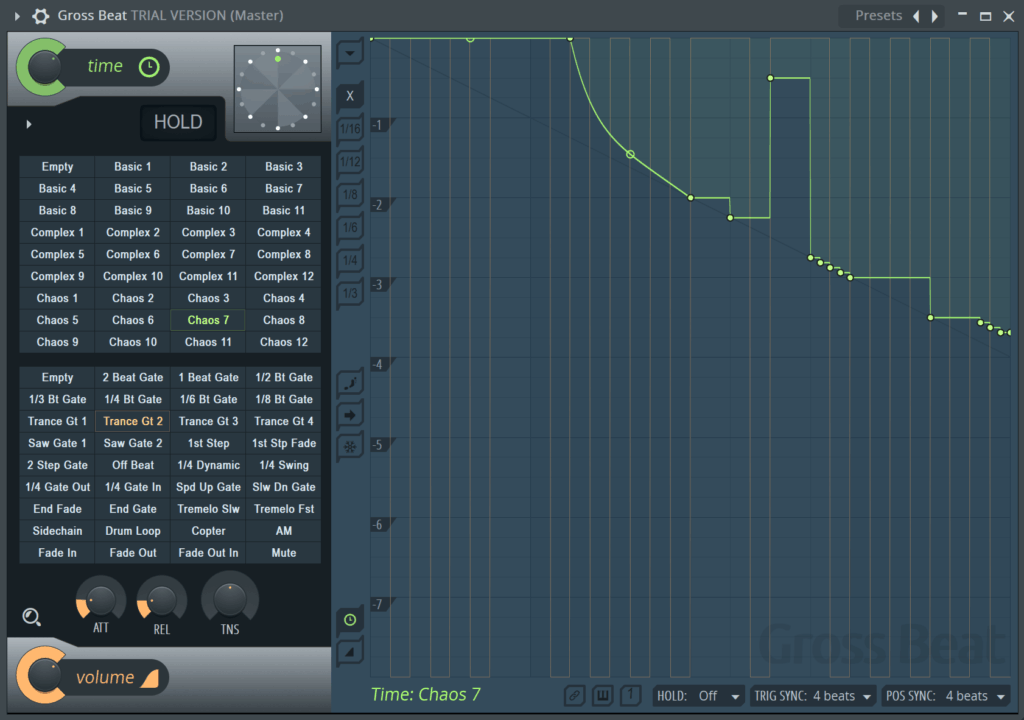Click the keyboard icon in bottom bar
The width and height of the screenshot is (1024, 720).
602,696
